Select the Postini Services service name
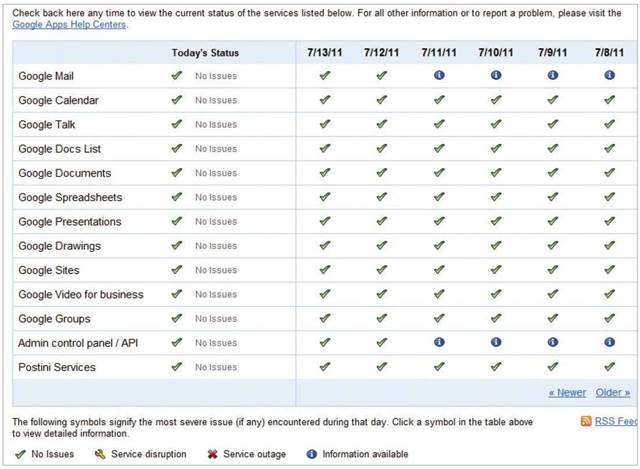640x469 pixels. click(57, 367)
